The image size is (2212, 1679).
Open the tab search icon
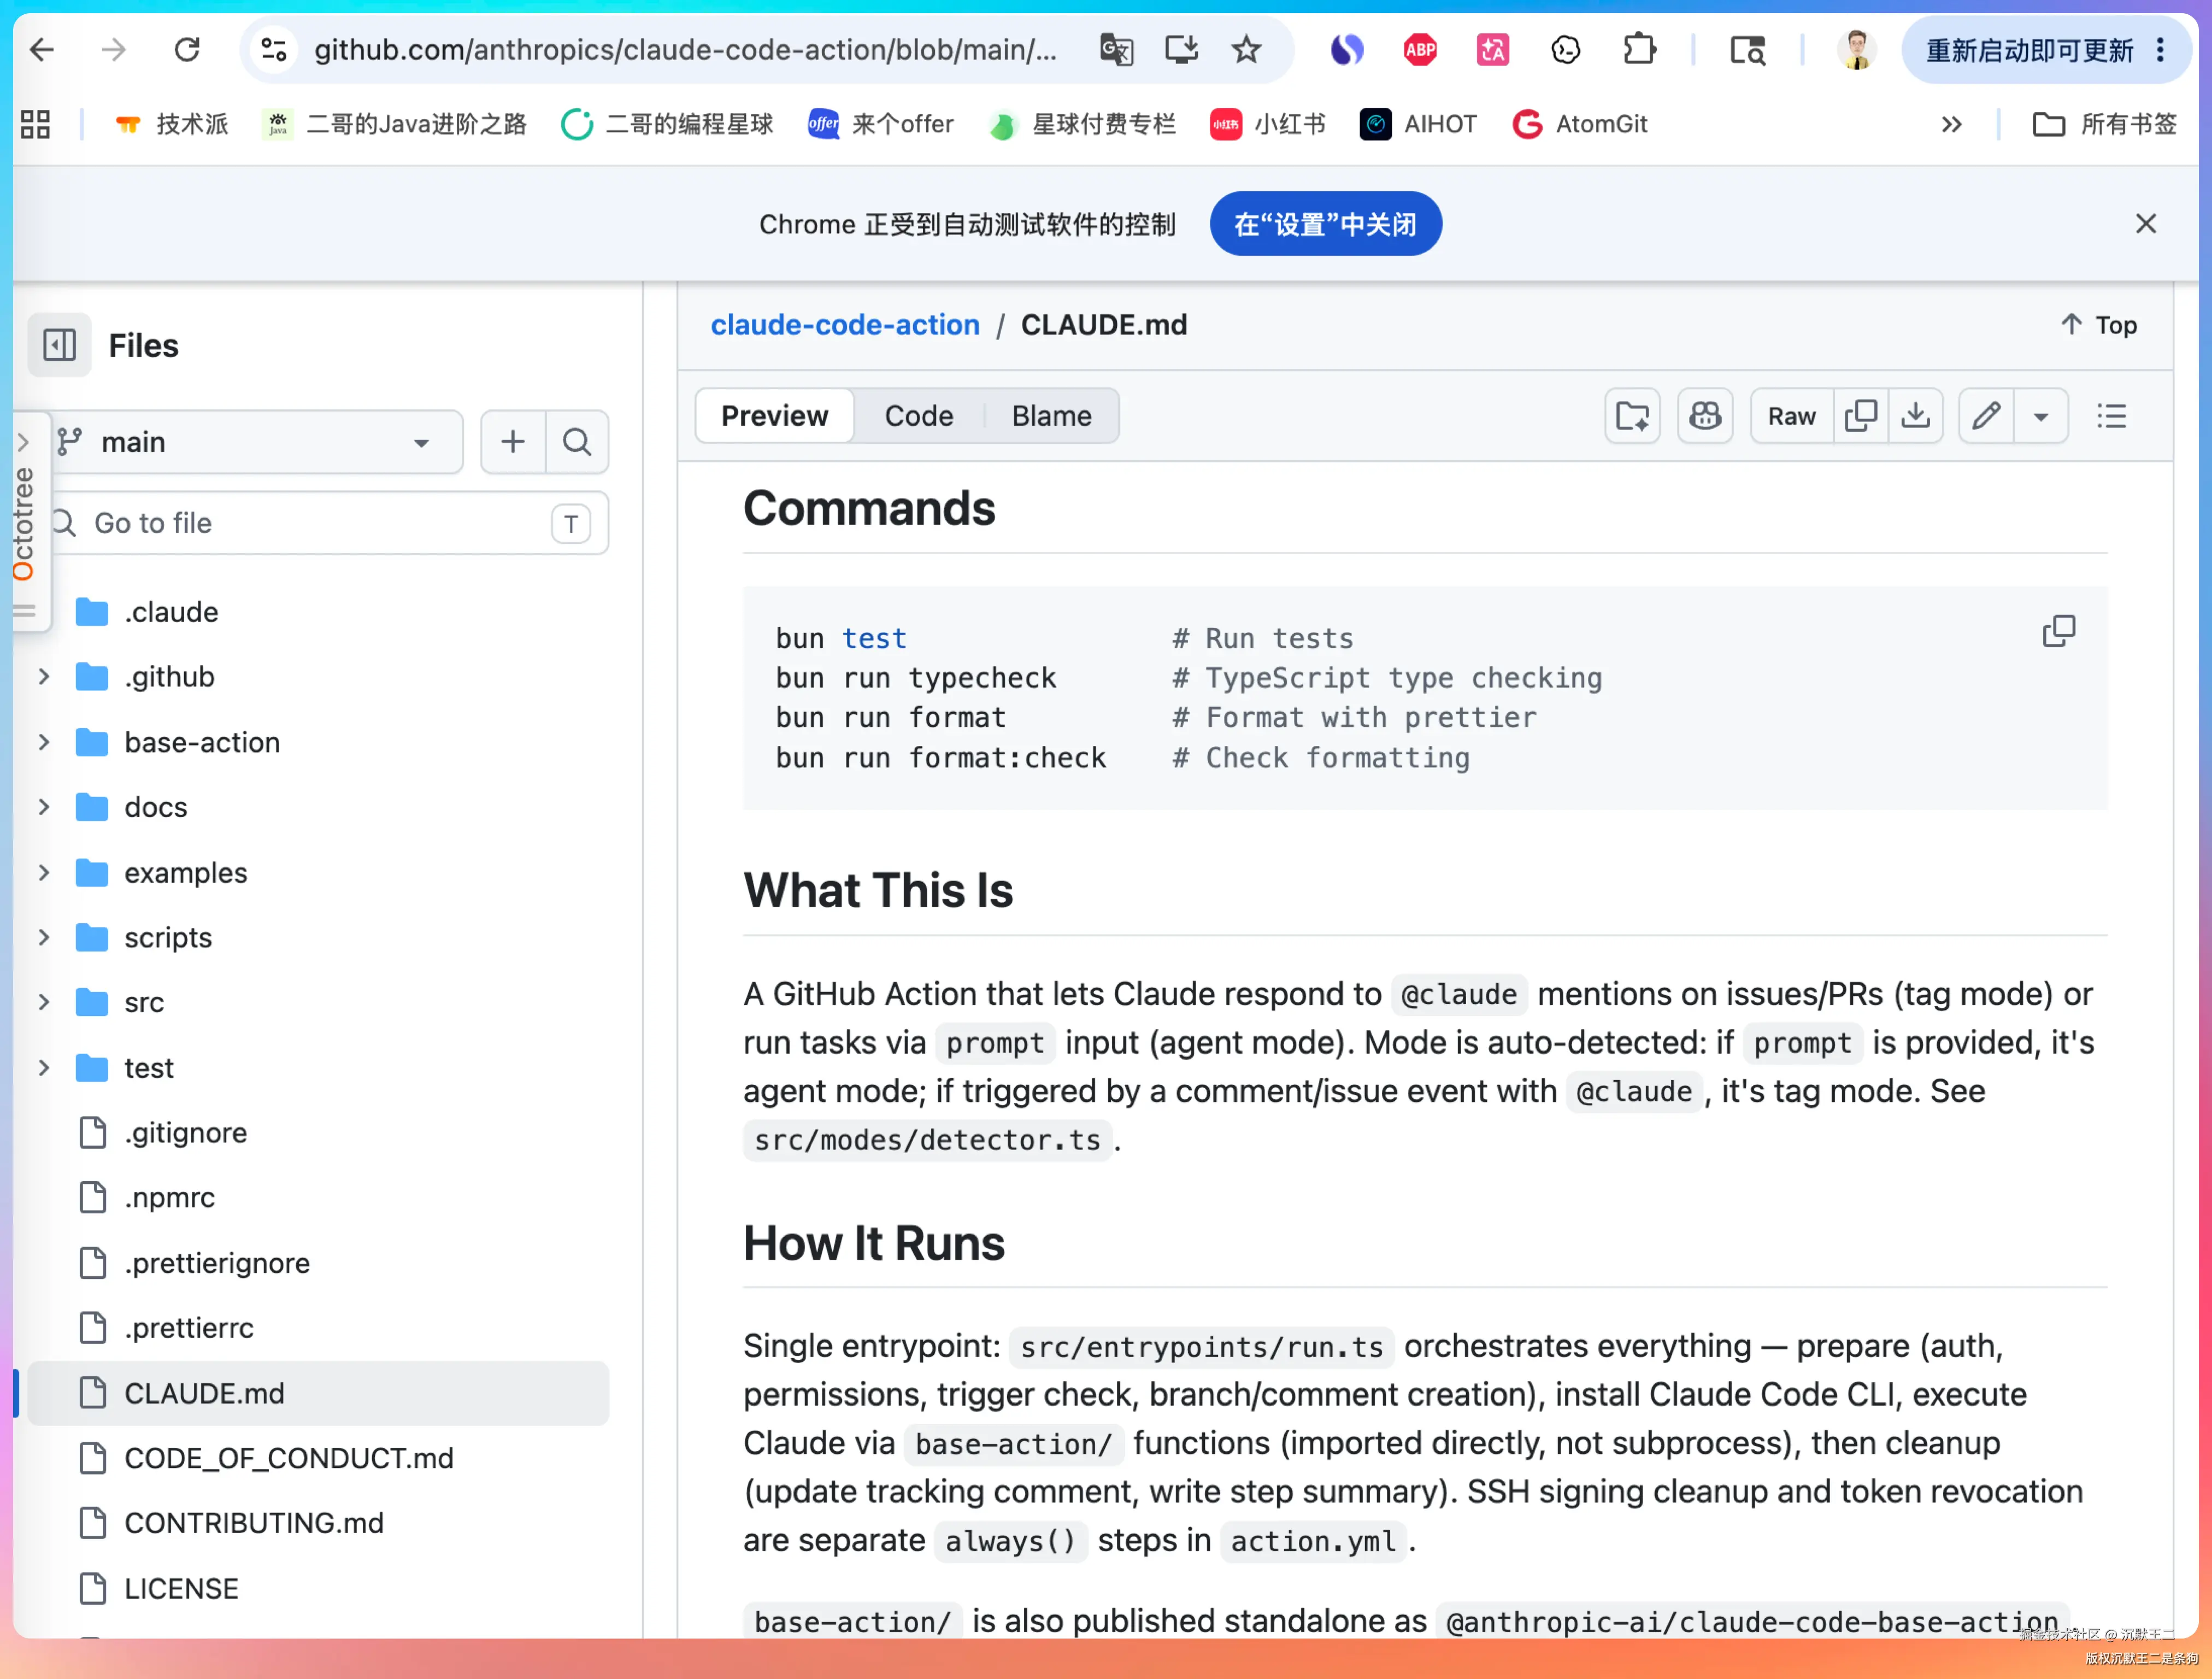click(x=1748, y=49)
